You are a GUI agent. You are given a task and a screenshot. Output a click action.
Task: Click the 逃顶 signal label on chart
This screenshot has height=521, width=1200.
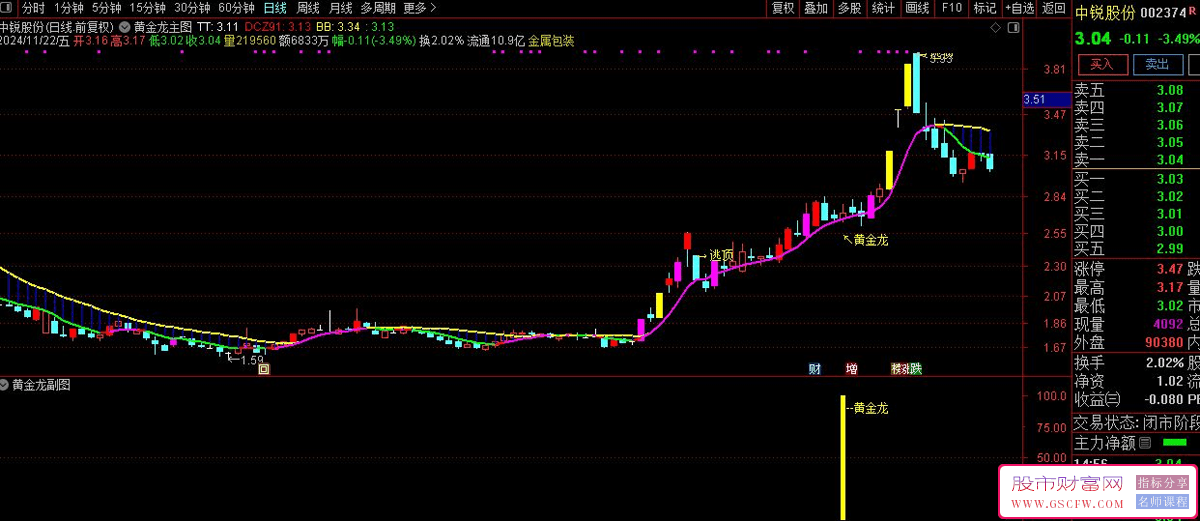[721, 256]
